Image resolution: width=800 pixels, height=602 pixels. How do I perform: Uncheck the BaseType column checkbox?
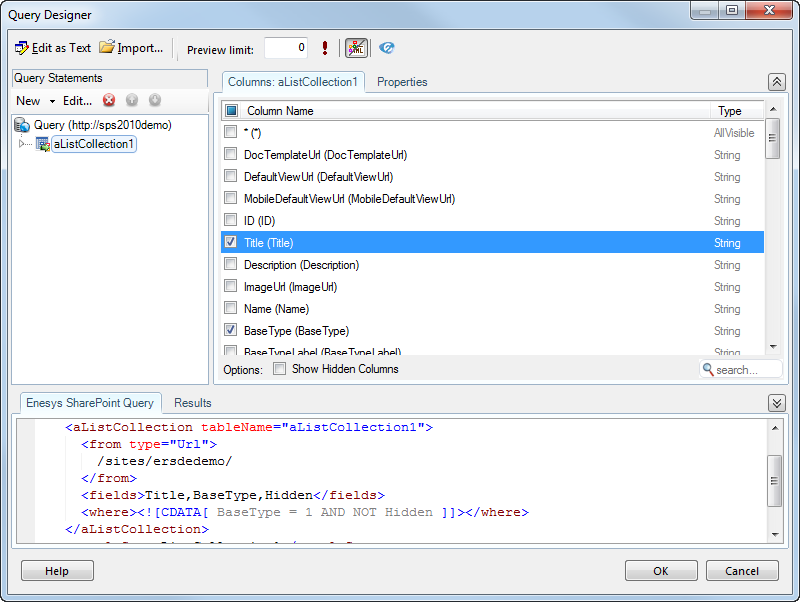231,331
